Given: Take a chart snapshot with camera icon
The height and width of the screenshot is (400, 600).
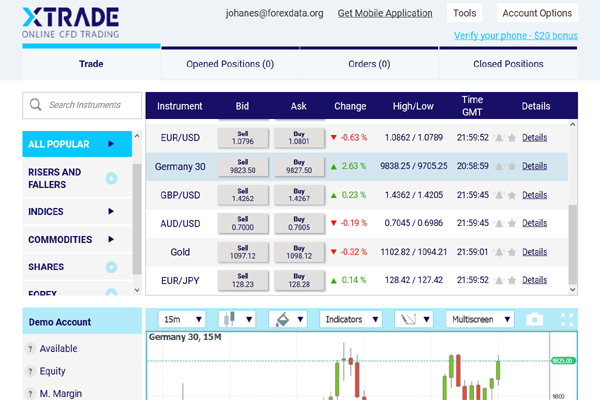Looking at the screenshot, I should pos(535,319).
